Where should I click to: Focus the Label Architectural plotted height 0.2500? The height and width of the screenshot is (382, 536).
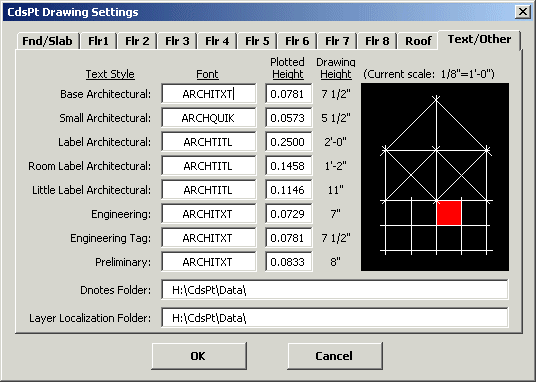coord(289,142)
